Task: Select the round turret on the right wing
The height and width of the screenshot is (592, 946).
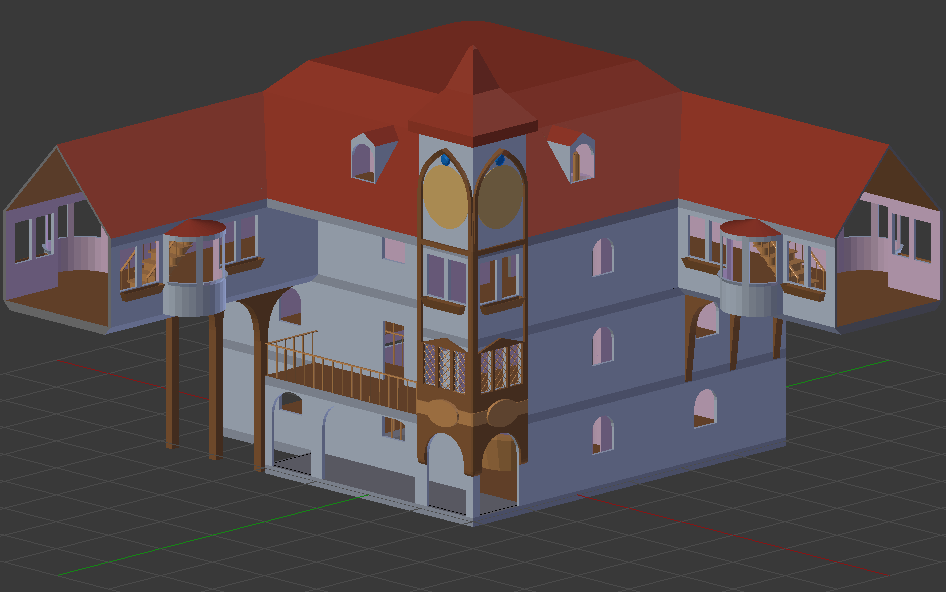Action: pos(751,267)
